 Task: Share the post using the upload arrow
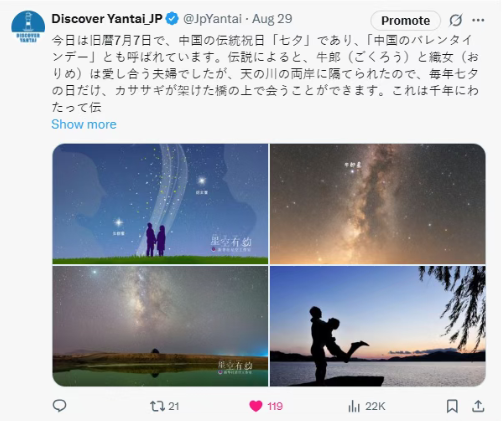point(478,406)
